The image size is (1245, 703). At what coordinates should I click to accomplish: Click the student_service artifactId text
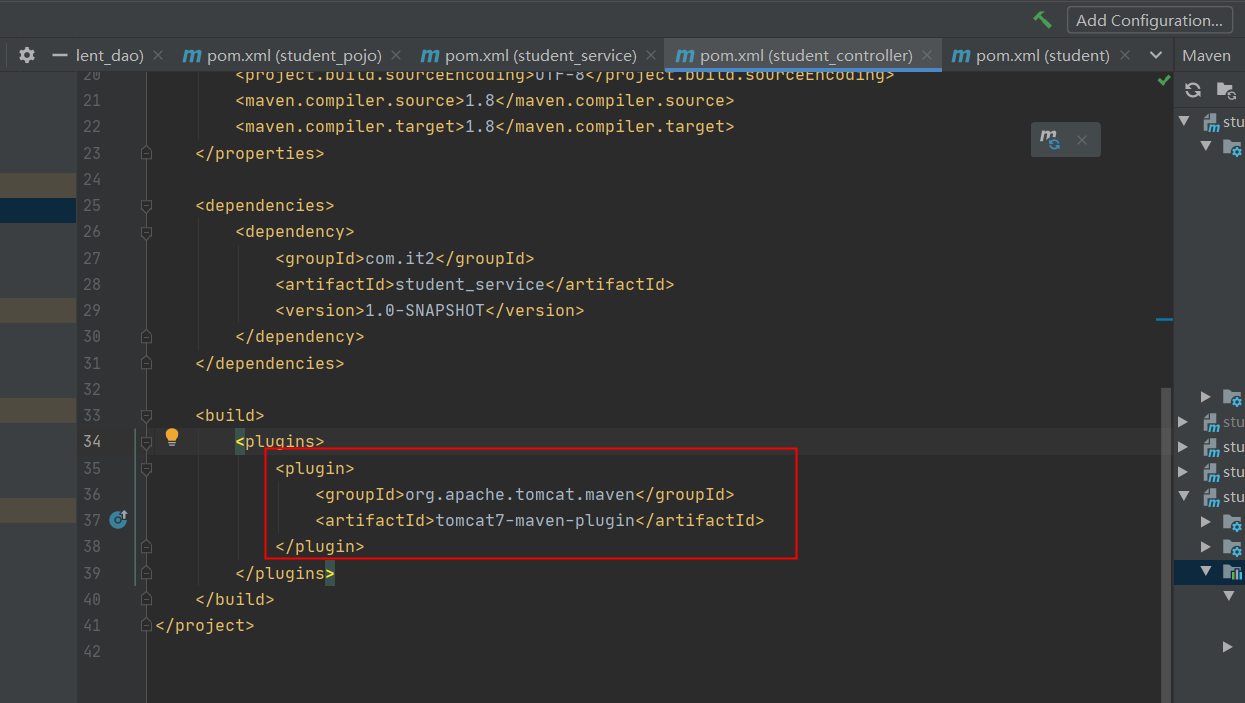tap(470, 284)
